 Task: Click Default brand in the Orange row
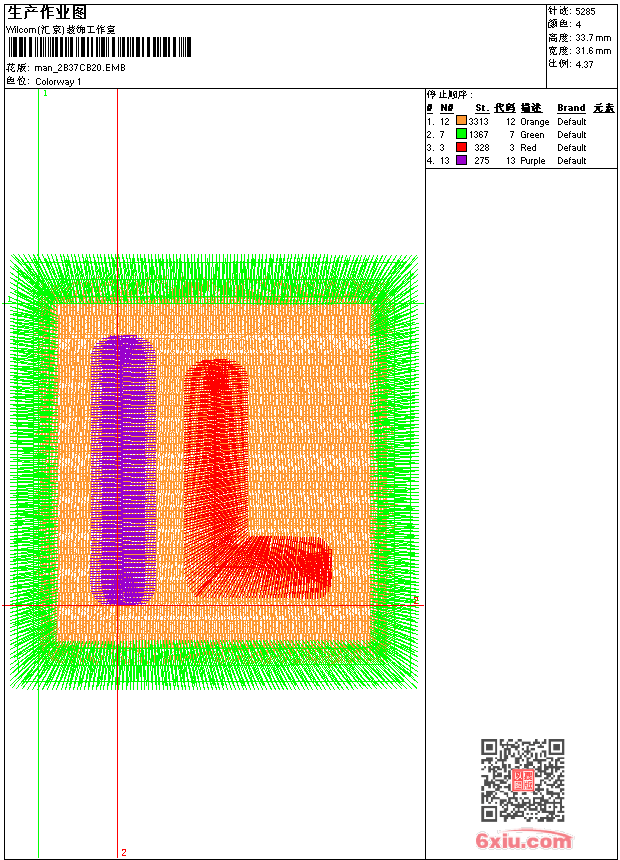pos(572,121)
